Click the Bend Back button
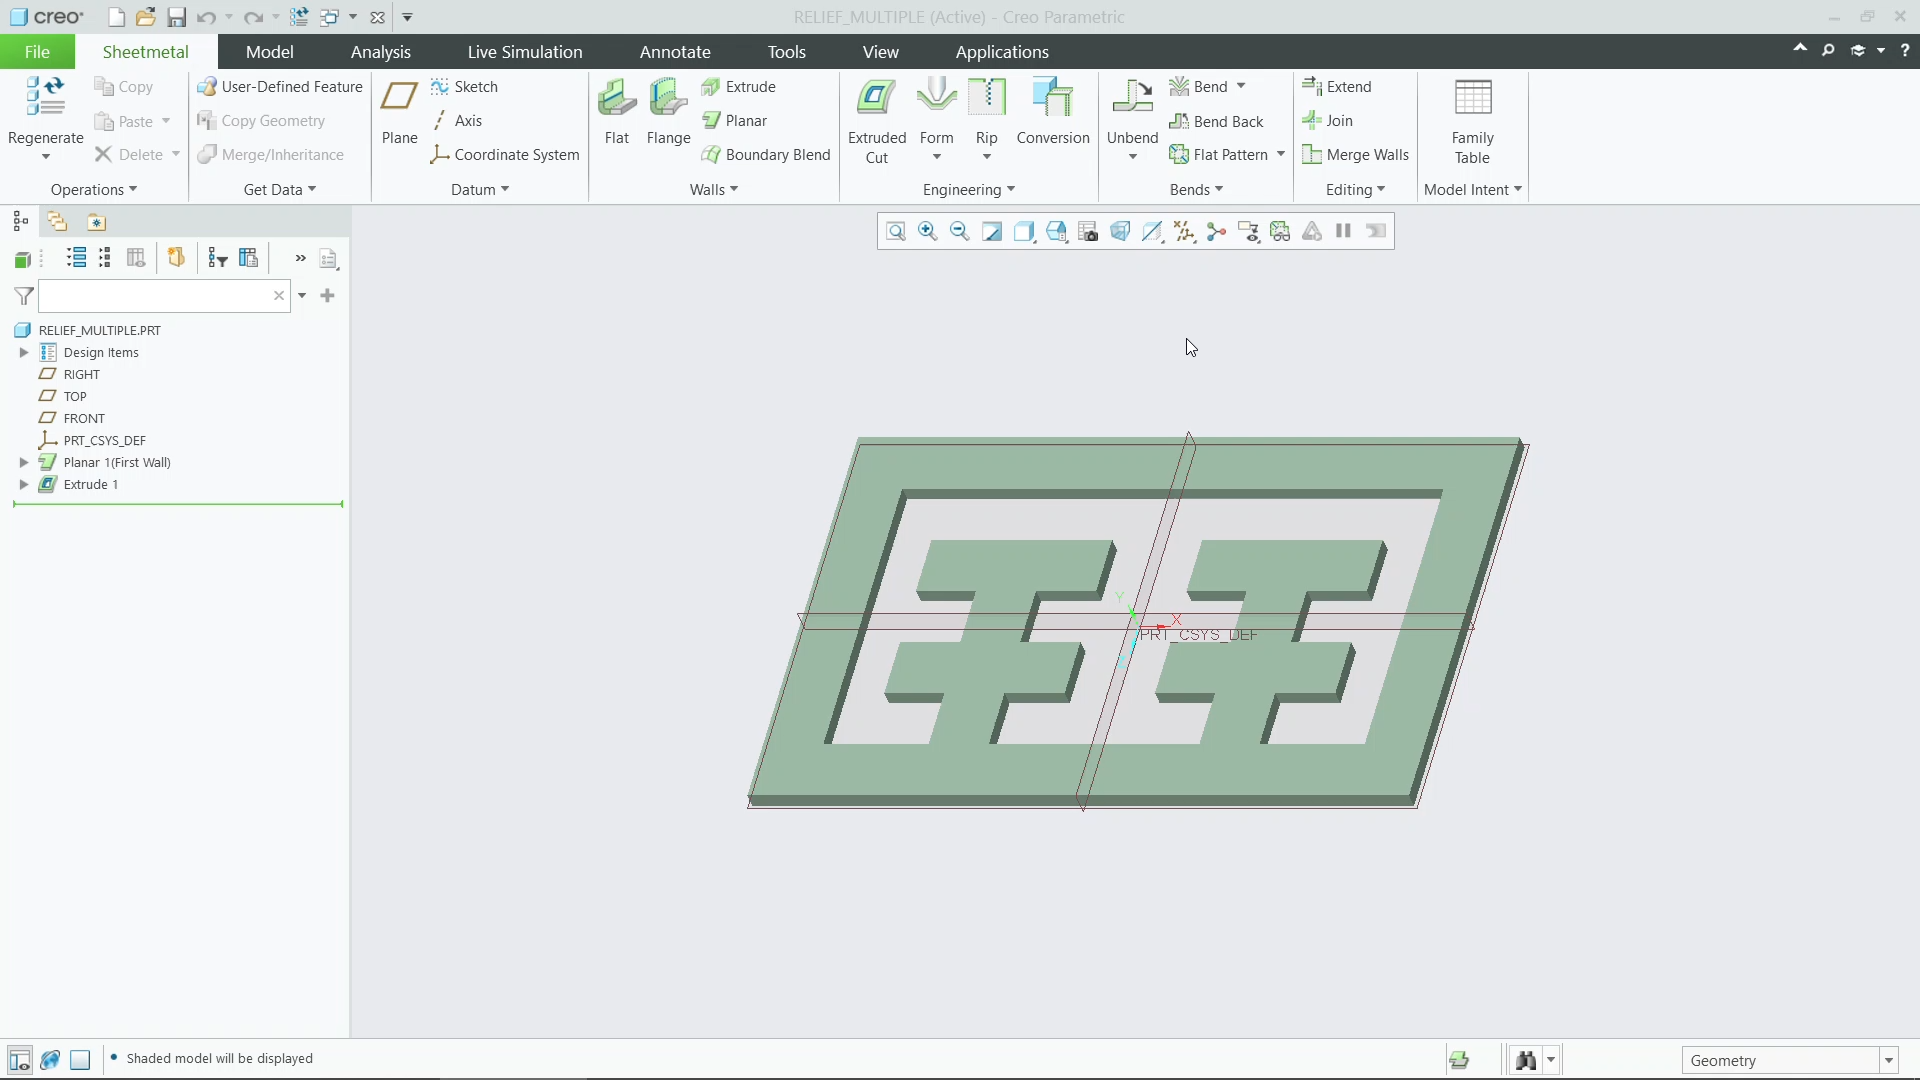1920x1080 pixels. [1217, 122]
